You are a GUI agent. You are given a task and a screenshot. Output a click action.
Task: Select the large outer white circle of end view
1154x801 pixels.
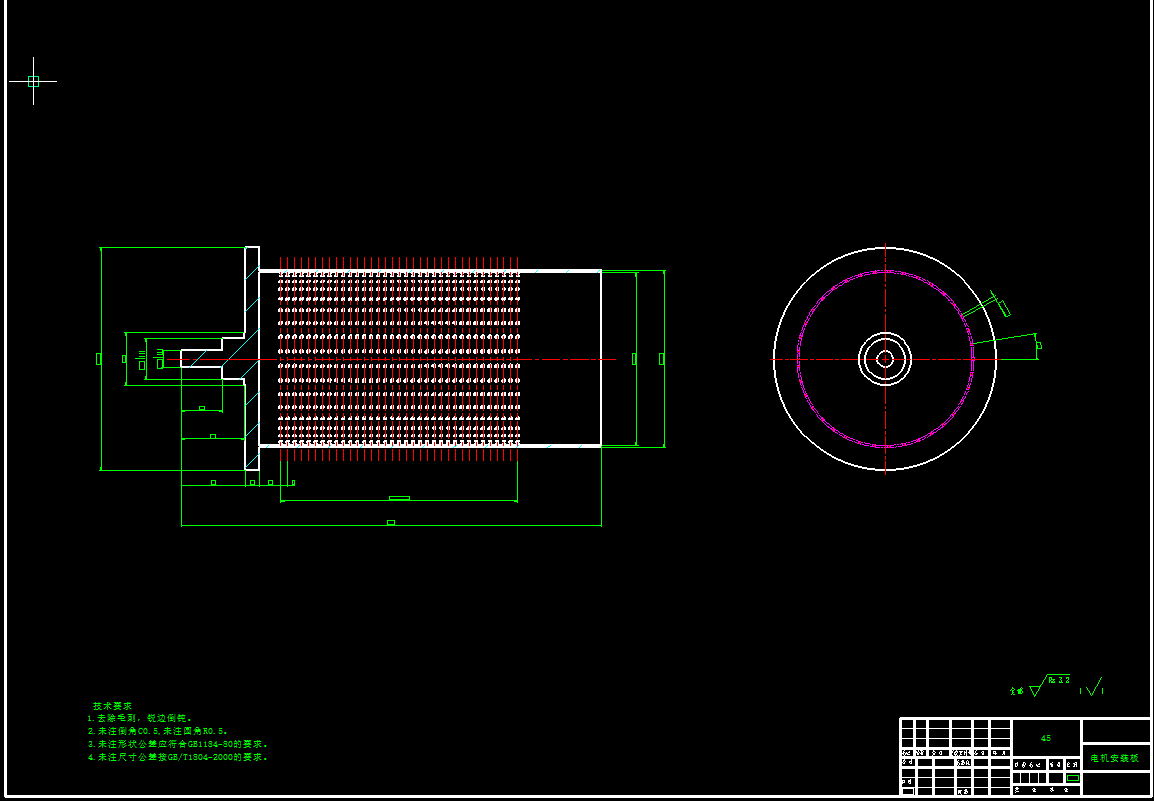tap(885, 359)
